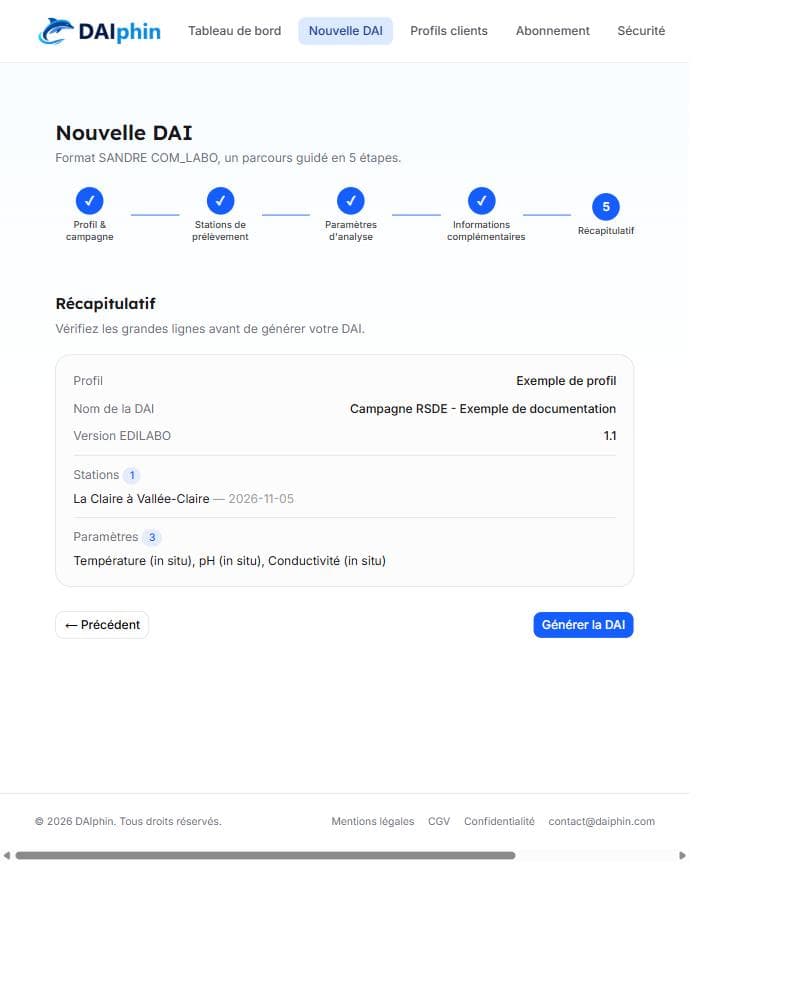Open Confidentialité footer link
Screen dimensions: 800x1000
coord(499,821)
